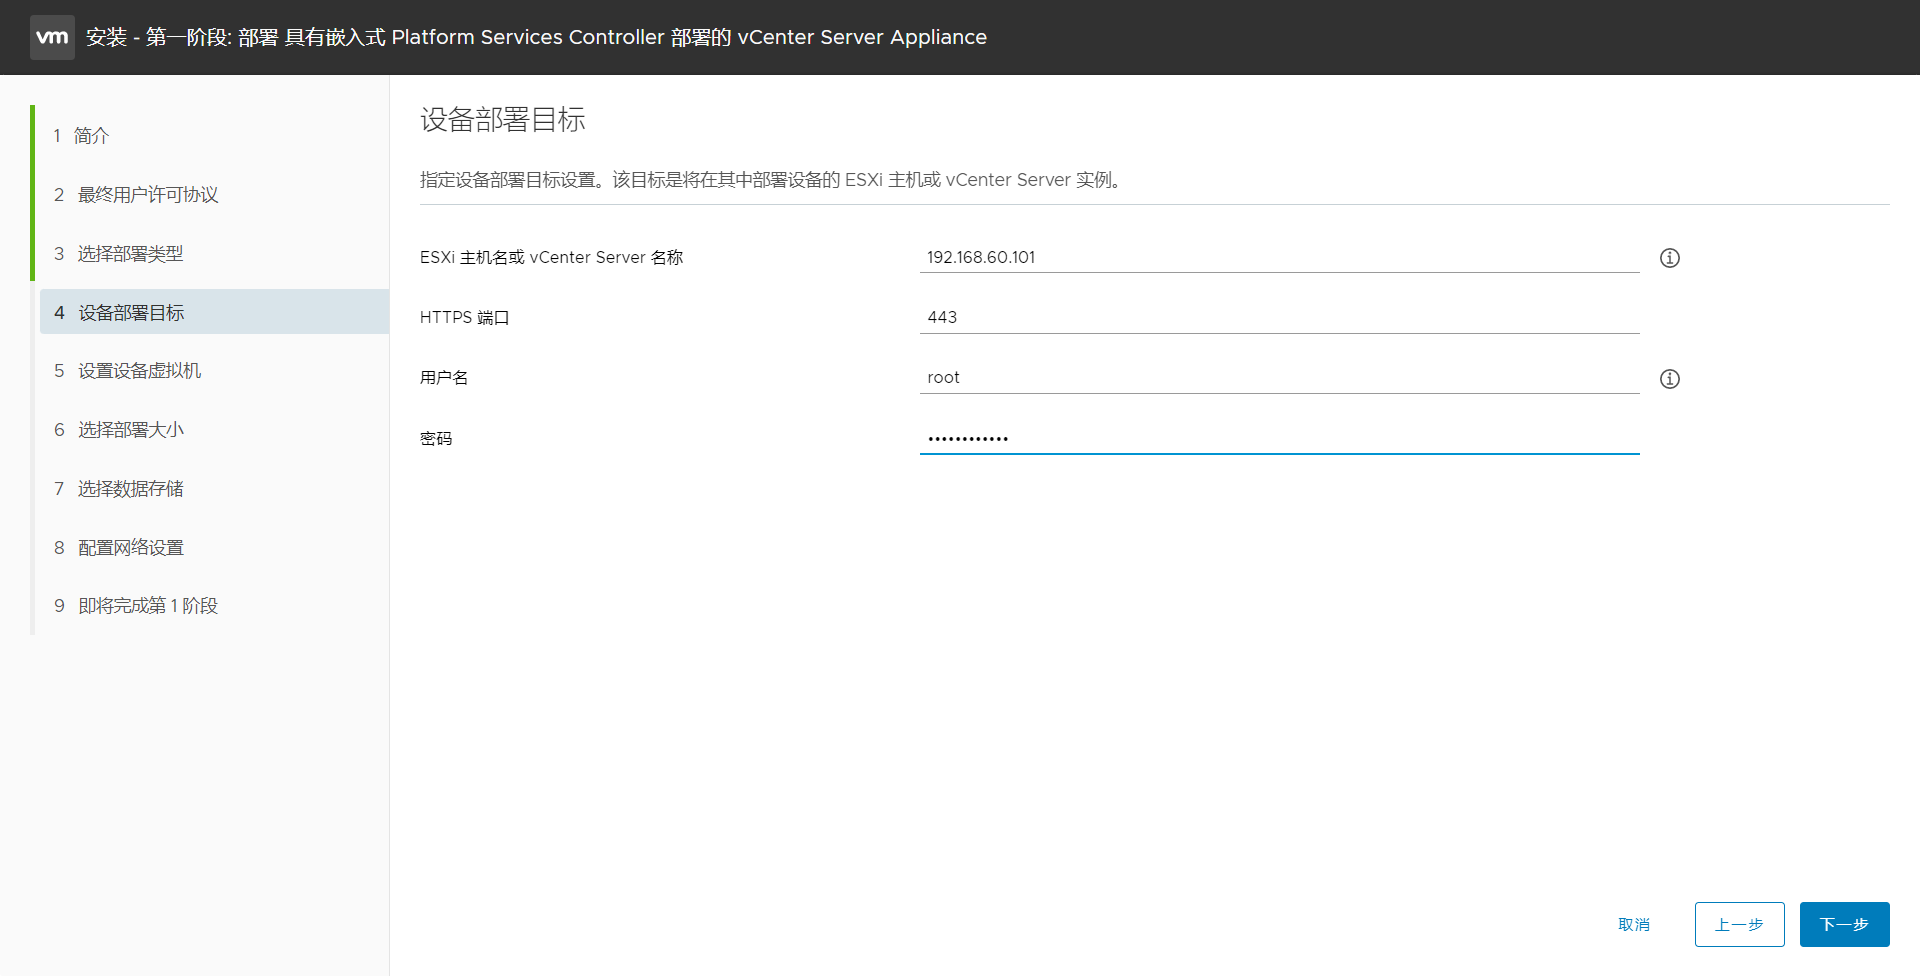Return to step 3 选择部署类型
Screen dimensions: 1920x976
click(x=119, y=253)
